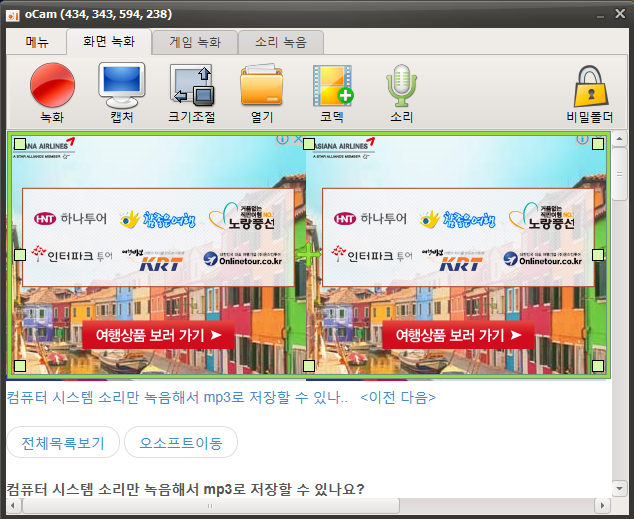Click the horizontal scrollbar right arrow

[x=602, y=505]
